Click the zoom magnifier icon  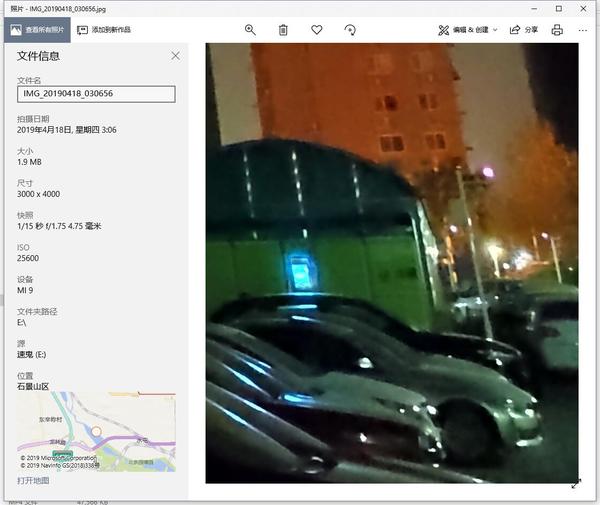pyautogui.click(x=250, y=30)
